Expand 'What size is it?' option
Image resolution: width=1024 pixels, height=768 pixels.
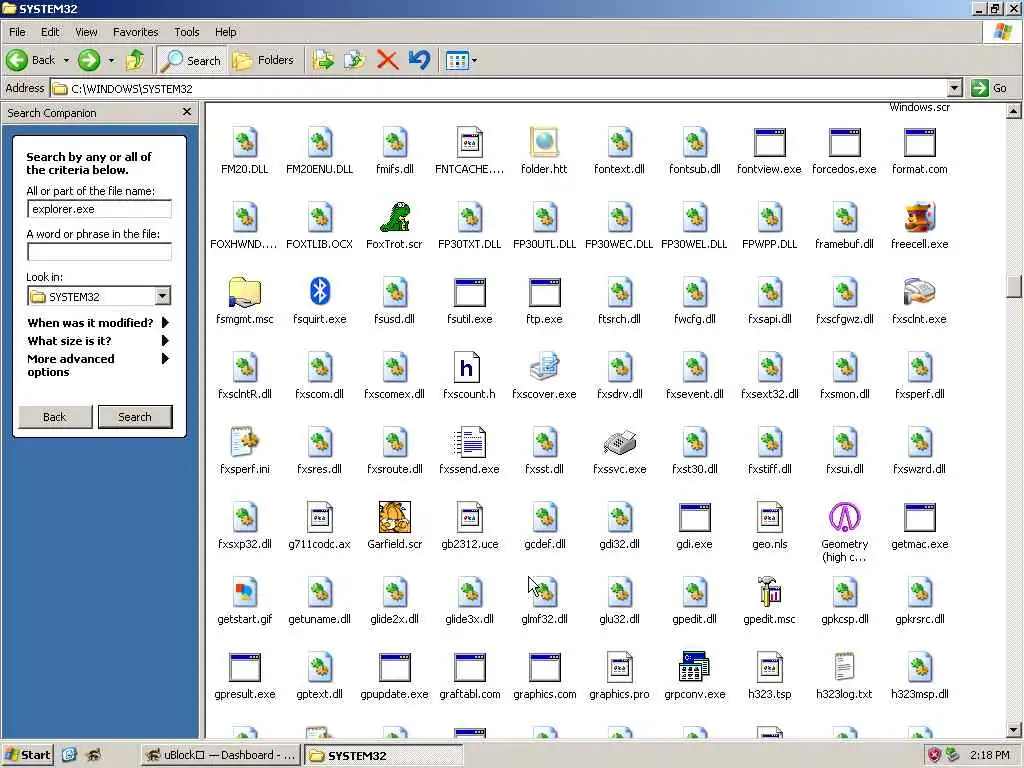99,340
